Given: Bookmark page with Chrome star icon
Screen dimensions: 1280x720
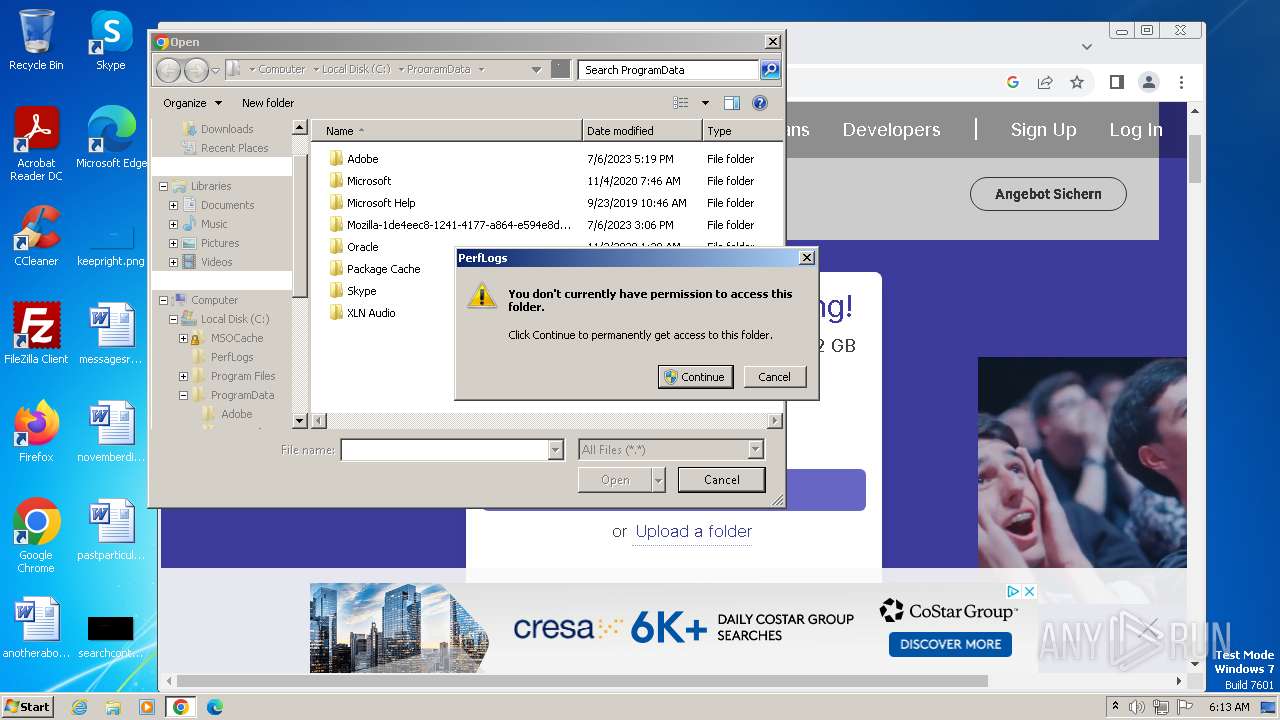Looking at the screenshot, I should point(1077,82).
